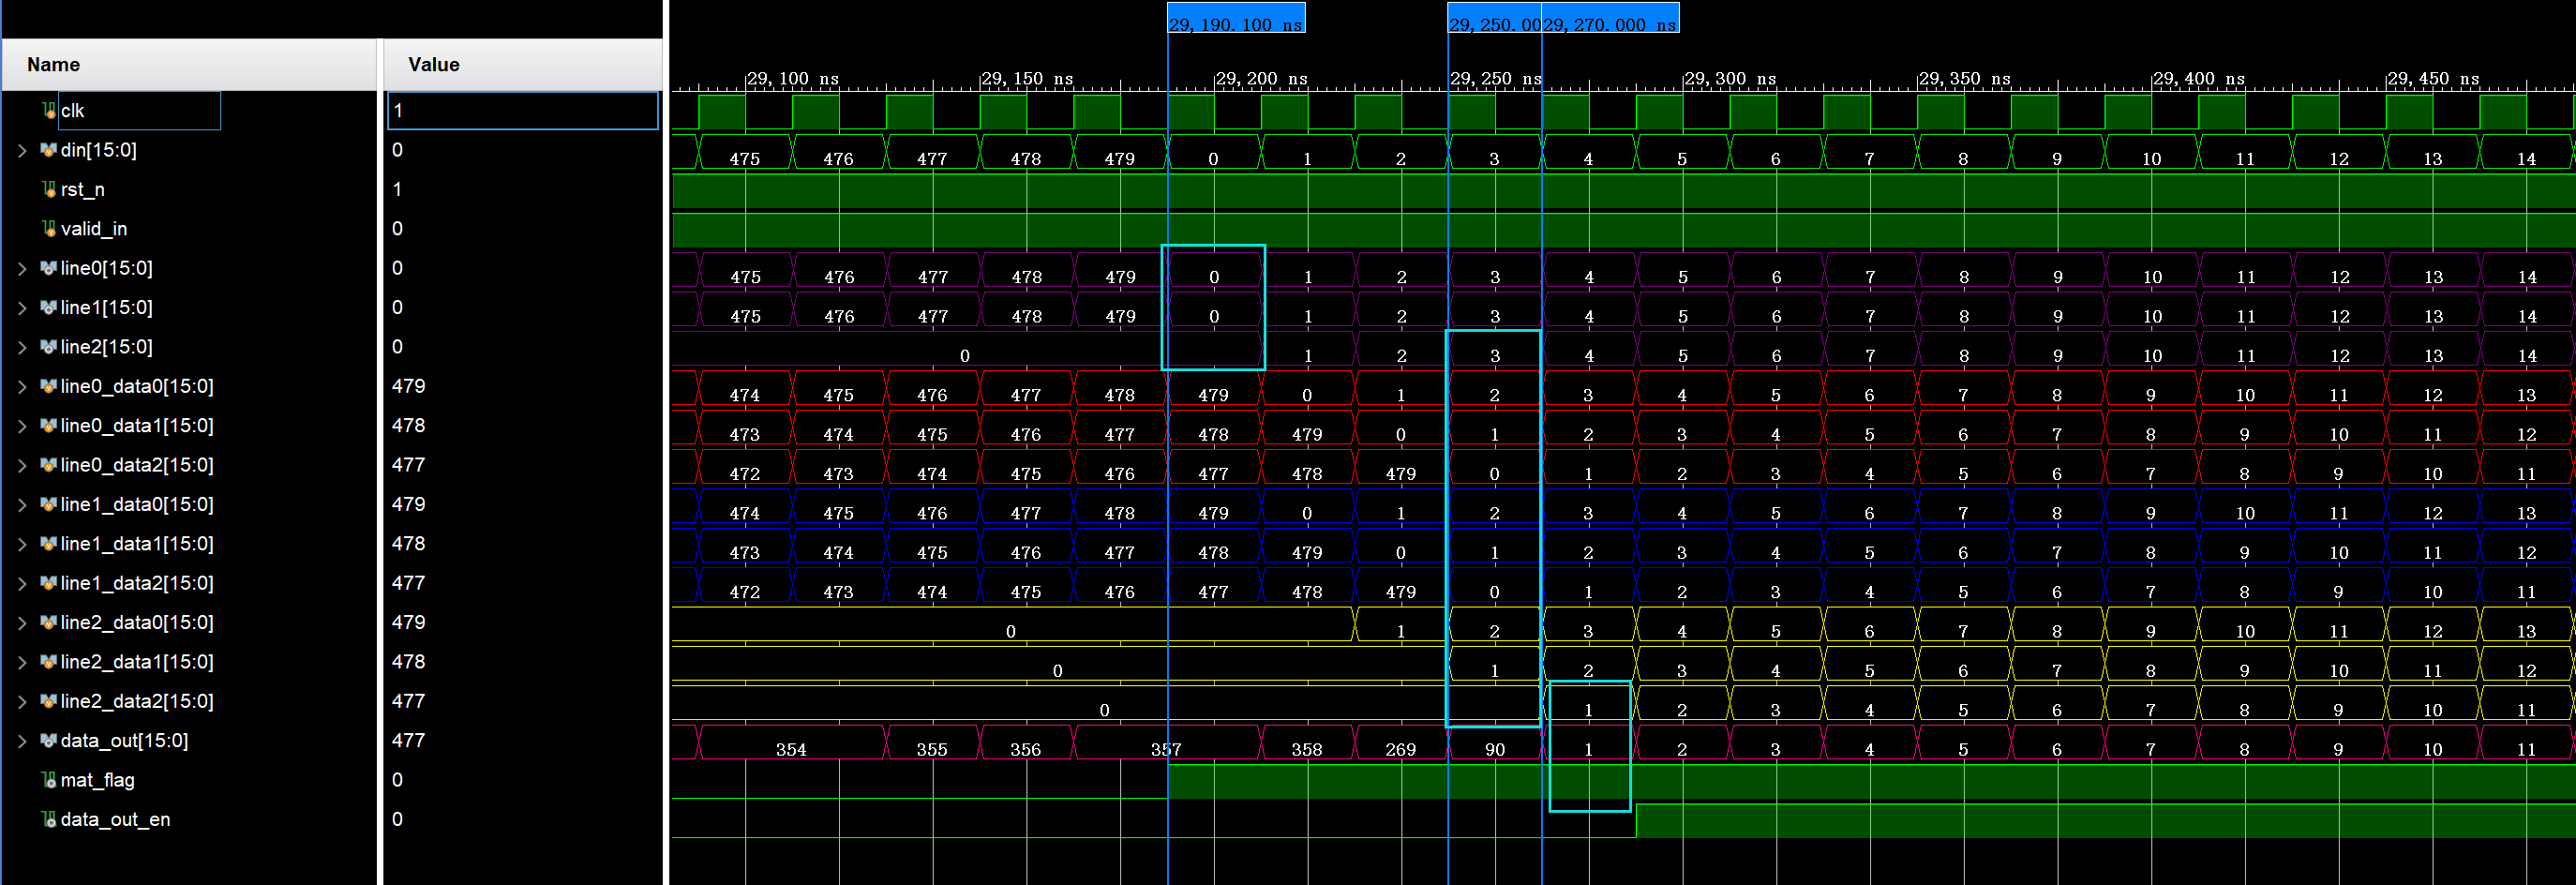Click the clk value field showing 1
Image resolution: width=2576 pixels, height=885 pixels.
[x=522, y=110]
